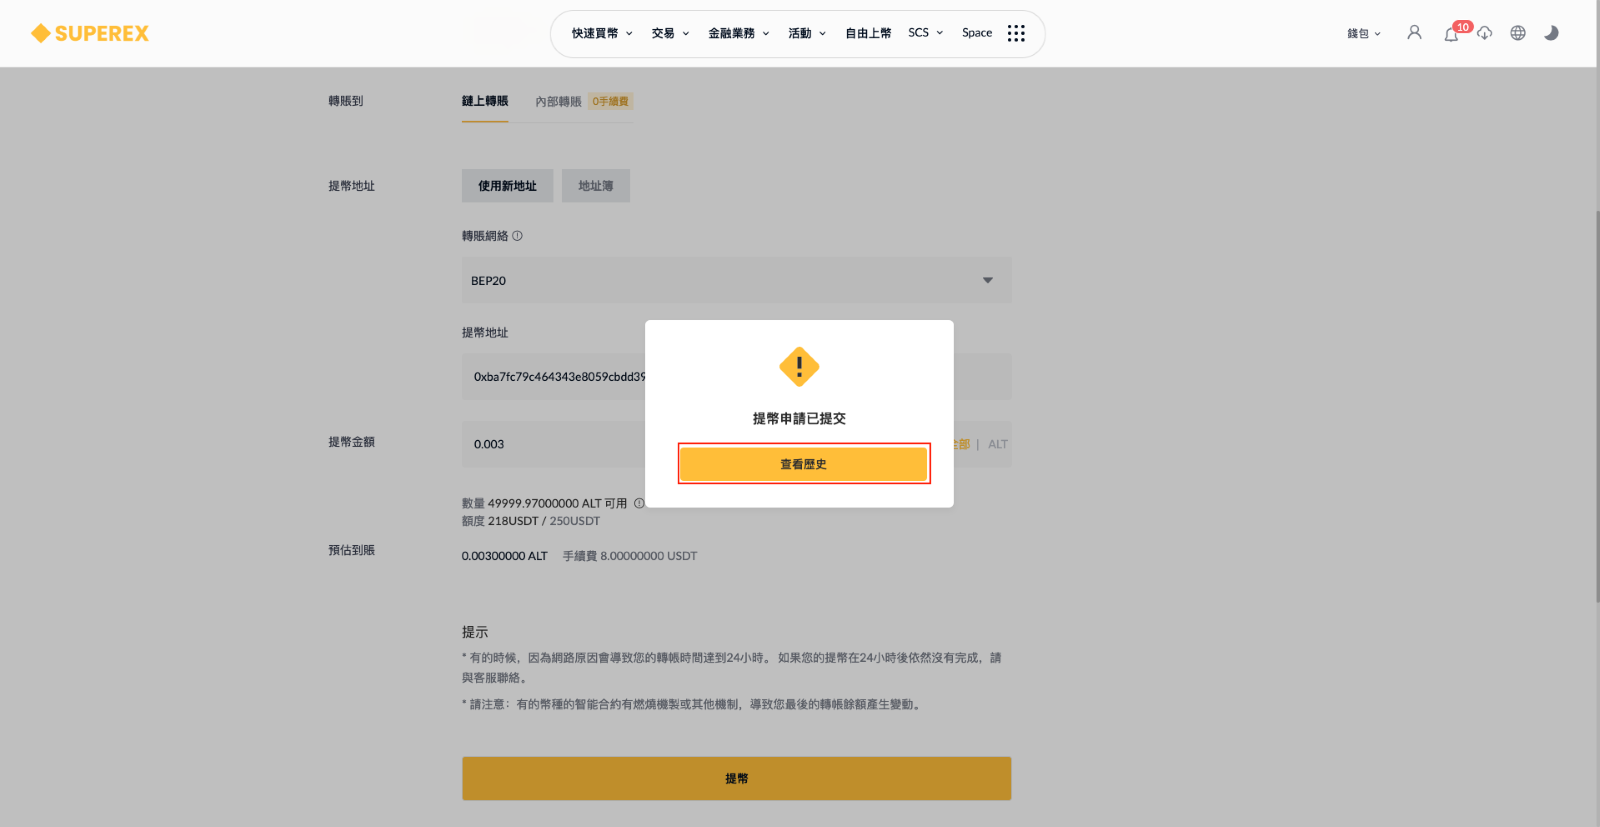1600x827 pixels.
Task: Click the download app icon
Action: (x=1485, y=33)
